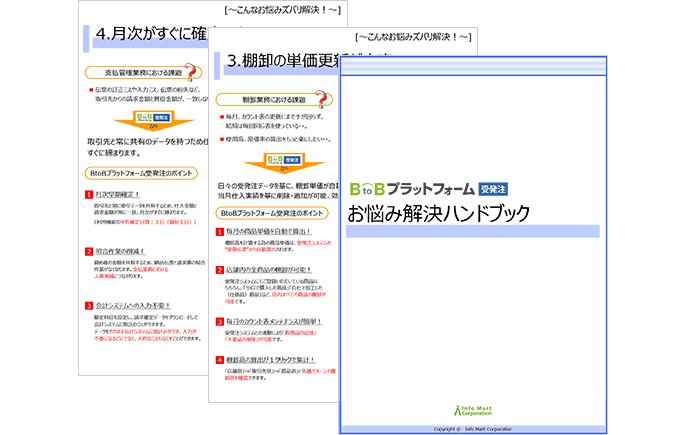Select the 支払管理業務における課題 label
Image resolution: width=686 pixels, height=435 pixels.
[143, 72]
